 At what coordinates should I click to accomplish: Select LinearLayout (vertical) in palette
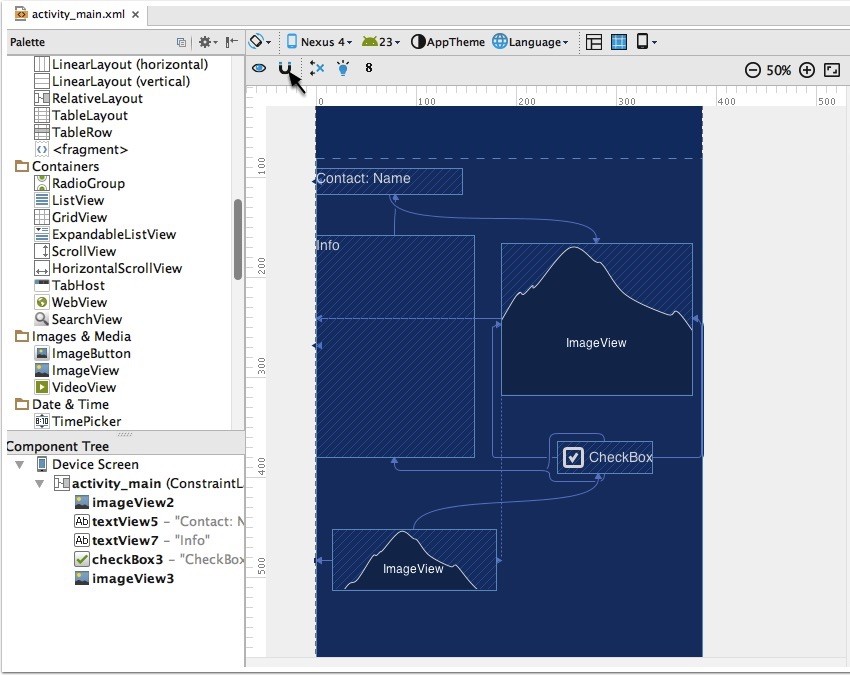click(112, 81)
